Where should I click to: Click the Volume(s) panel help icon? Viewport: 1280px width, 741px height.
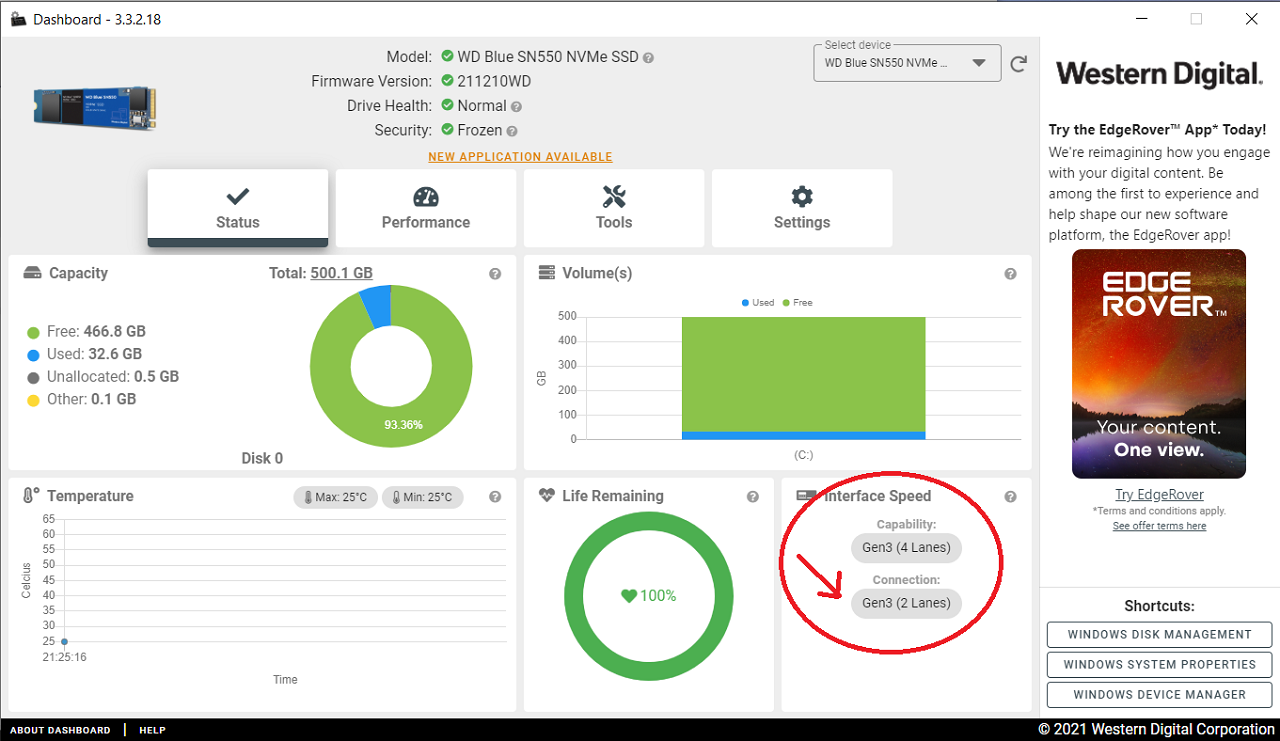1010,274
